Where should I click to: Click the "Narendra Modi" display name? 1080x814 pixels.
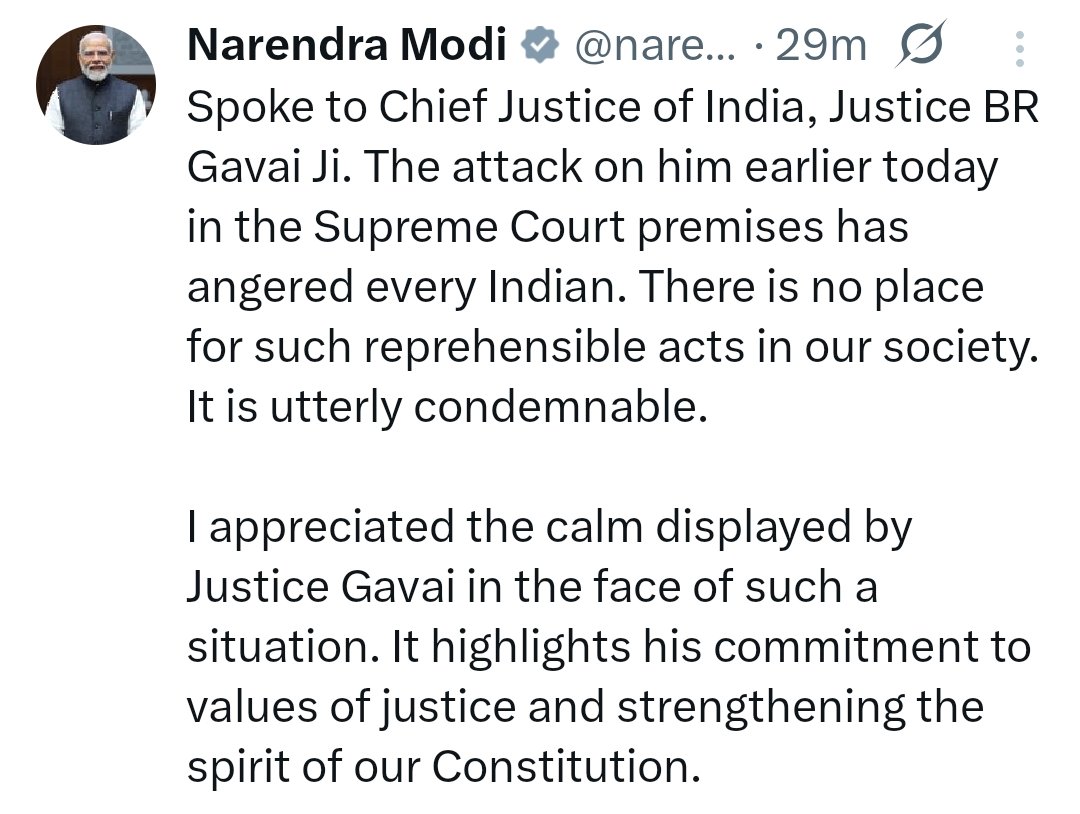(347, 45)
